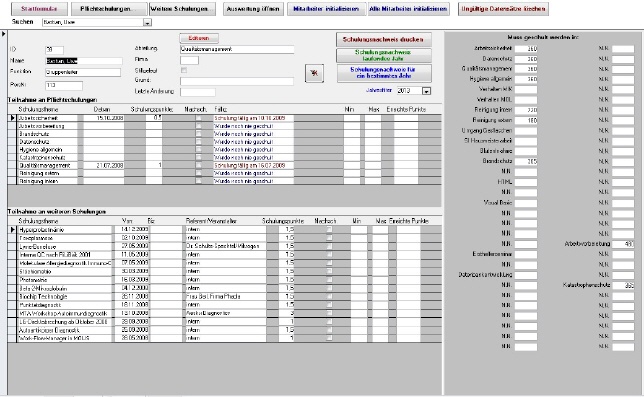Click the Reinigung extern Schulungsthema cell

(47, 173)
